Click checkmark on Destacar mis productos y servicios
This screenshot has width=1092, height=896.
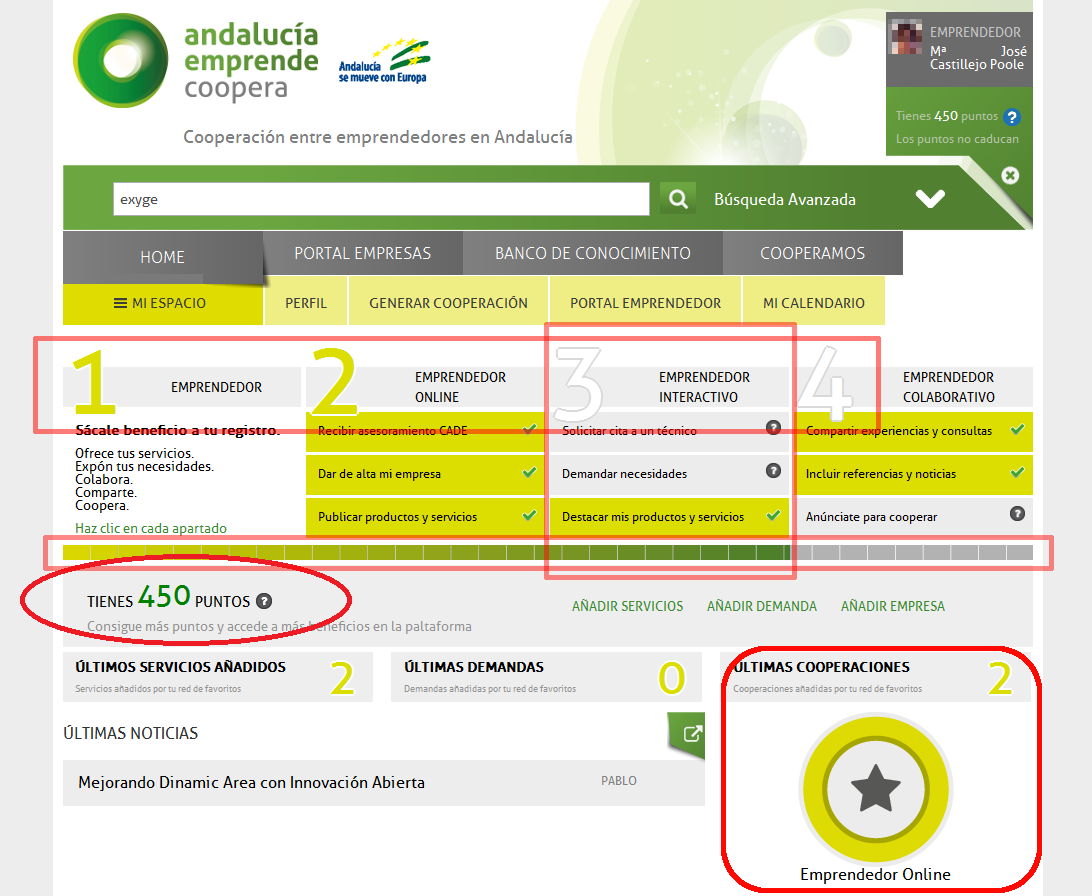tap(773, 515)
